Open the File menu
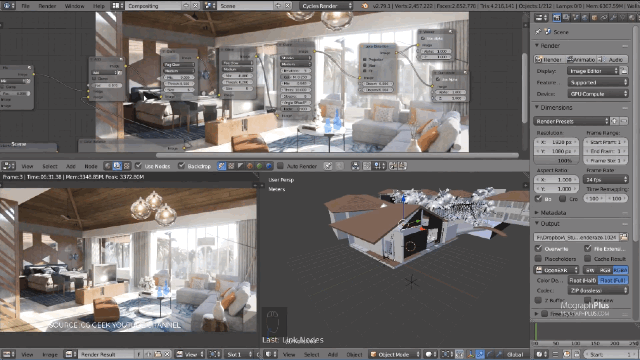 (25, 6)
